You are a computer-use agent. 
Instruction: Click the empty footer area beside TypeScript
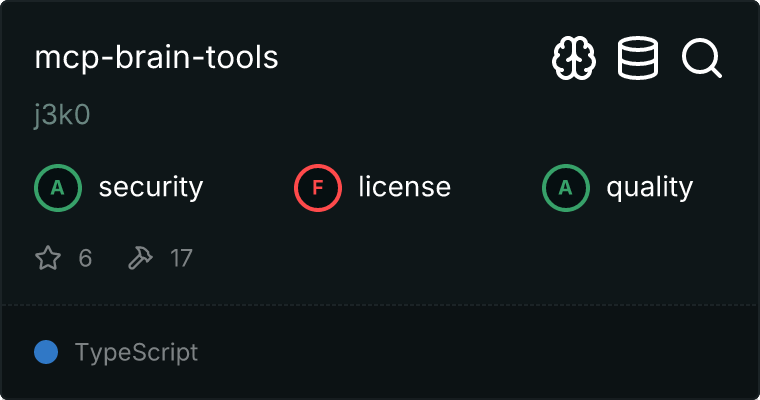[x=480, y=352]
